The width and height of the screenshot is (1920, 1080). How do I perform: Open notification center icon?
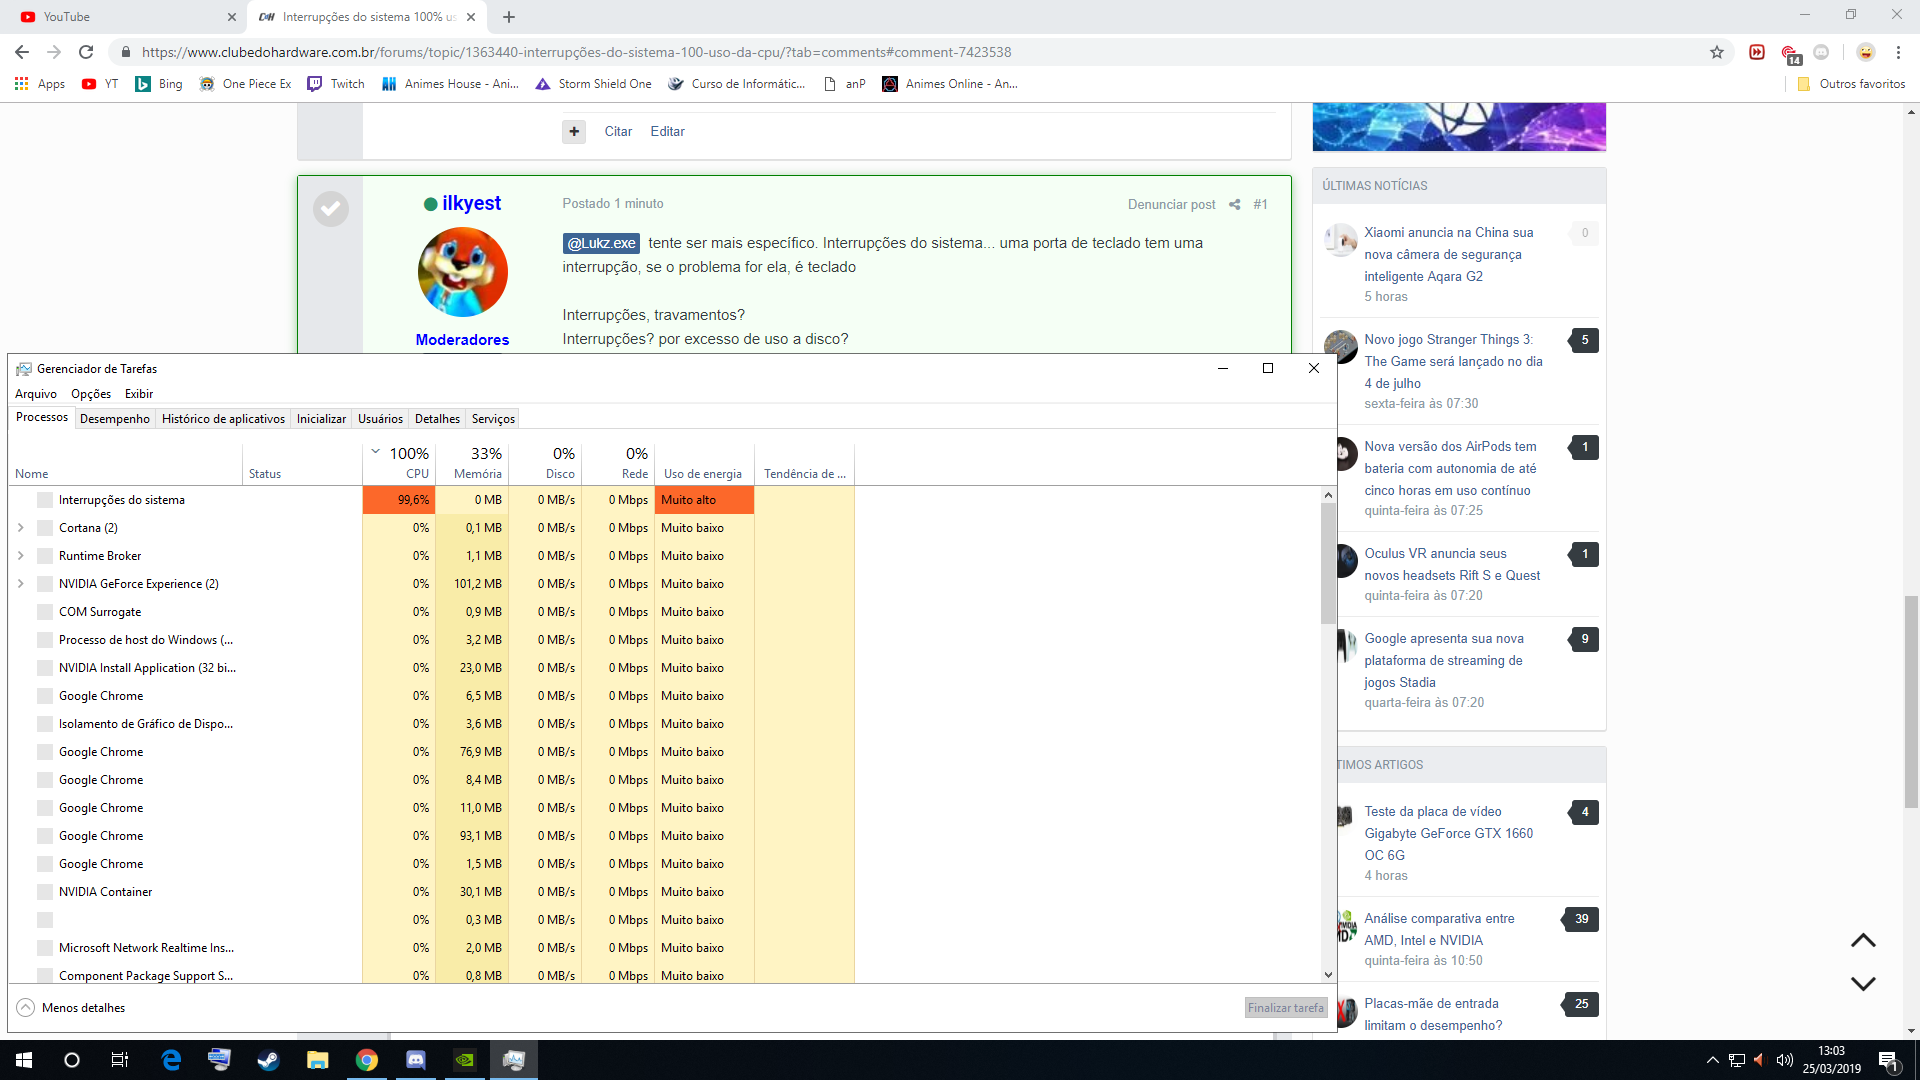(1889, 1061)
